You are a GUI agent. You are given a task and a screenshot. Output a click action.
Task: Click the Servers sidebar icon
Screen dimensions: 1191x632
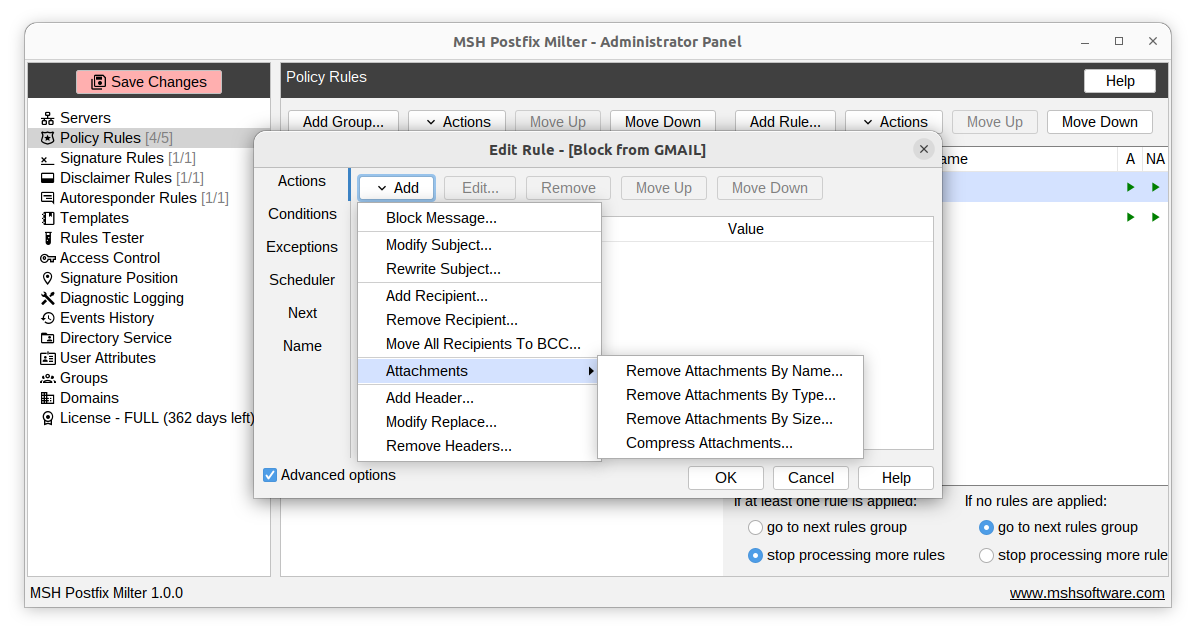coord(47,118)
